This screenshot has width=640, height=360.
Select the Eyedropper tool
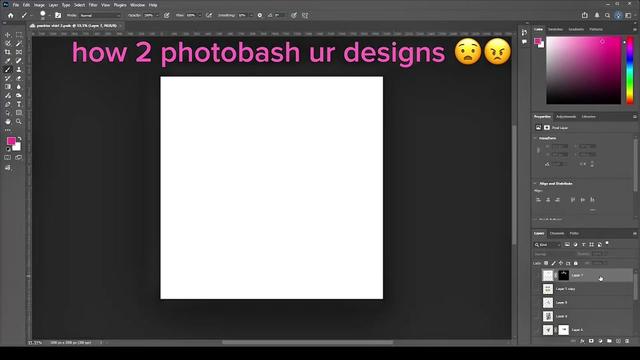click(8, 61)
